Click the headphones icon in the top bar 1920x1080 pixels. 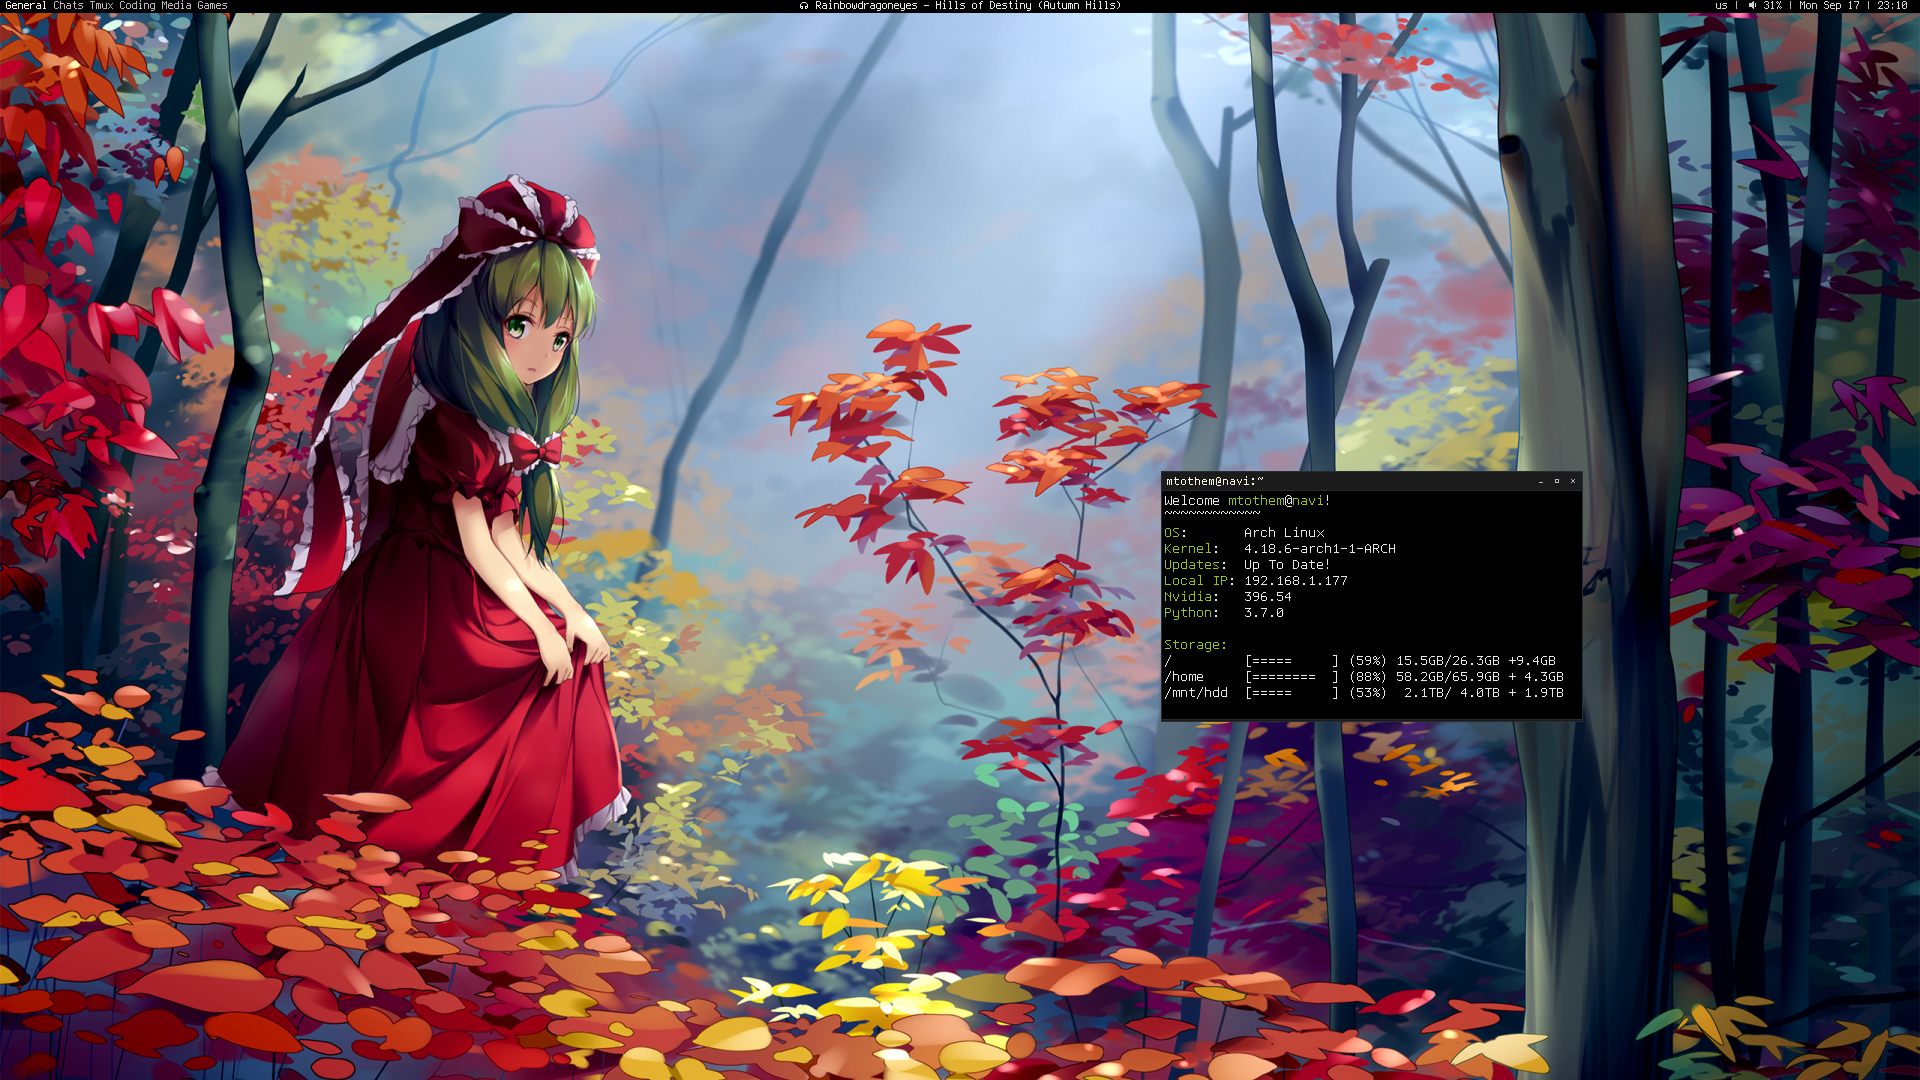pyautogui.click(x=804, y=6)
